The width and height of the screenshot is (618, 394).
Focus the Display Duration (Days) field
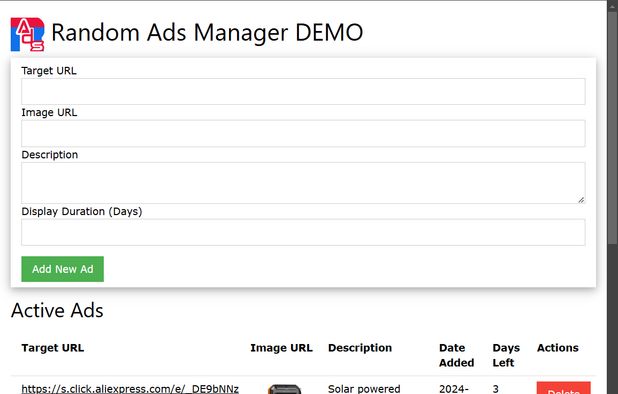point(303,232)
